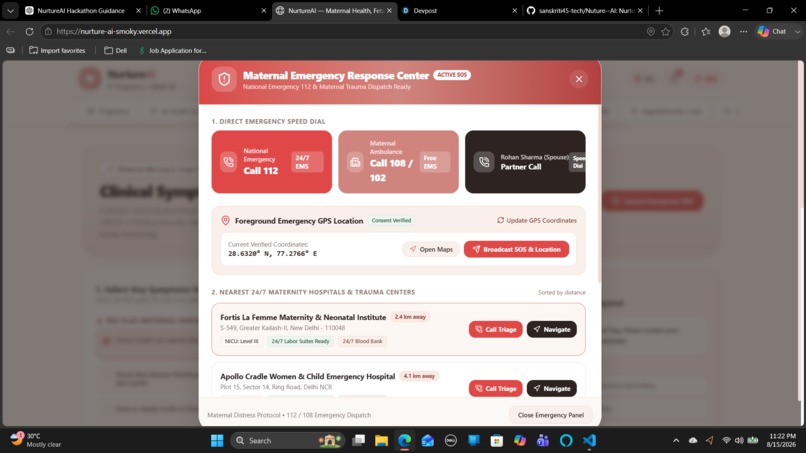806x453 pixels.
Task: Switch to the GitHub sanskriti45-tech tab
Action: point(585,10)
